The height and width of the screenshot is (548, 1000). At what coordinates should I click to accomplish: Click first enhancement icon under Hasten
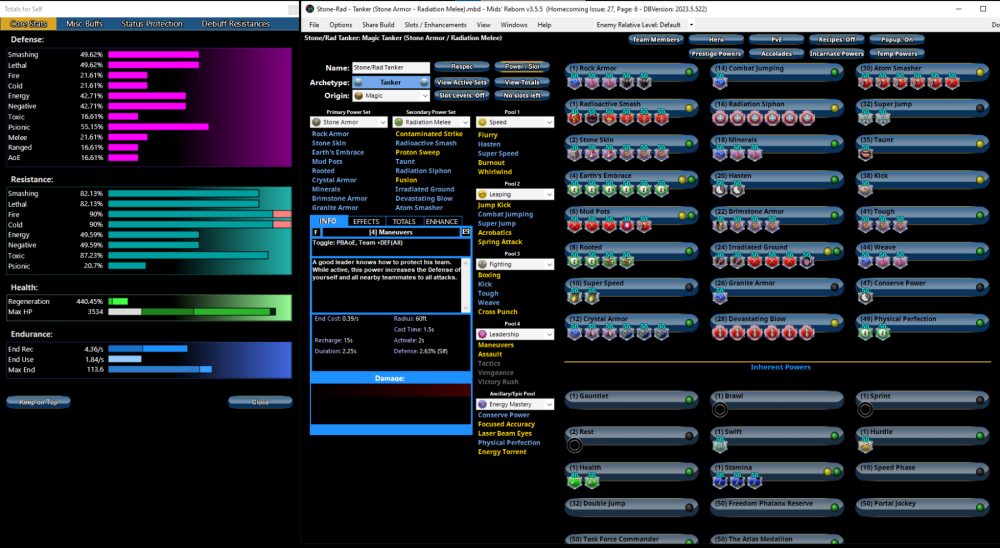(x=721, y=190)
